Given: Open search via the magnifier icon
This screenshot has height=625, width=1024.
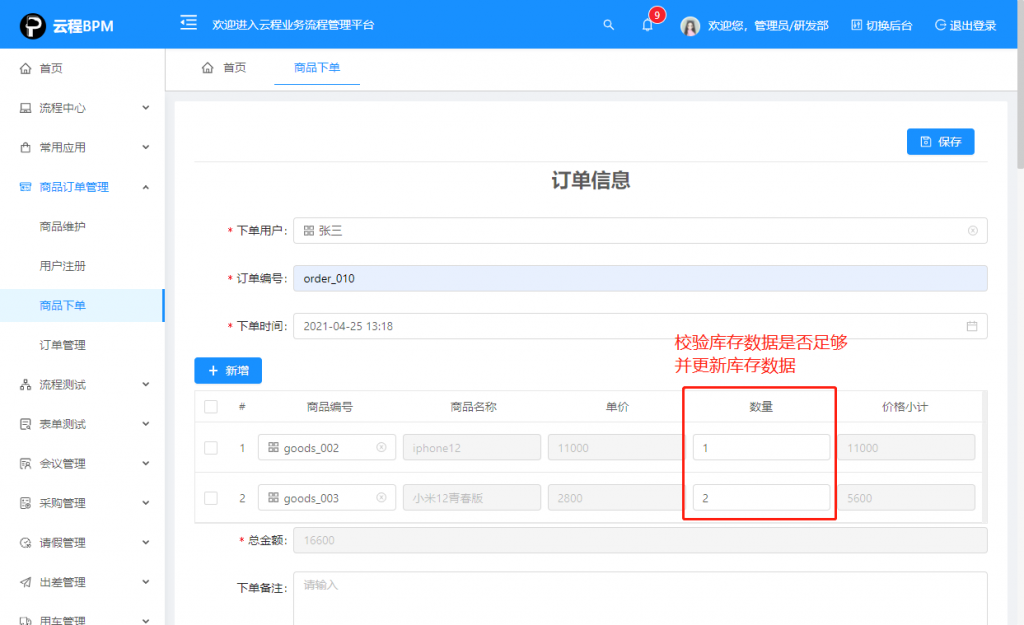Looking at the screenshot, I should (x=609, y=25).
